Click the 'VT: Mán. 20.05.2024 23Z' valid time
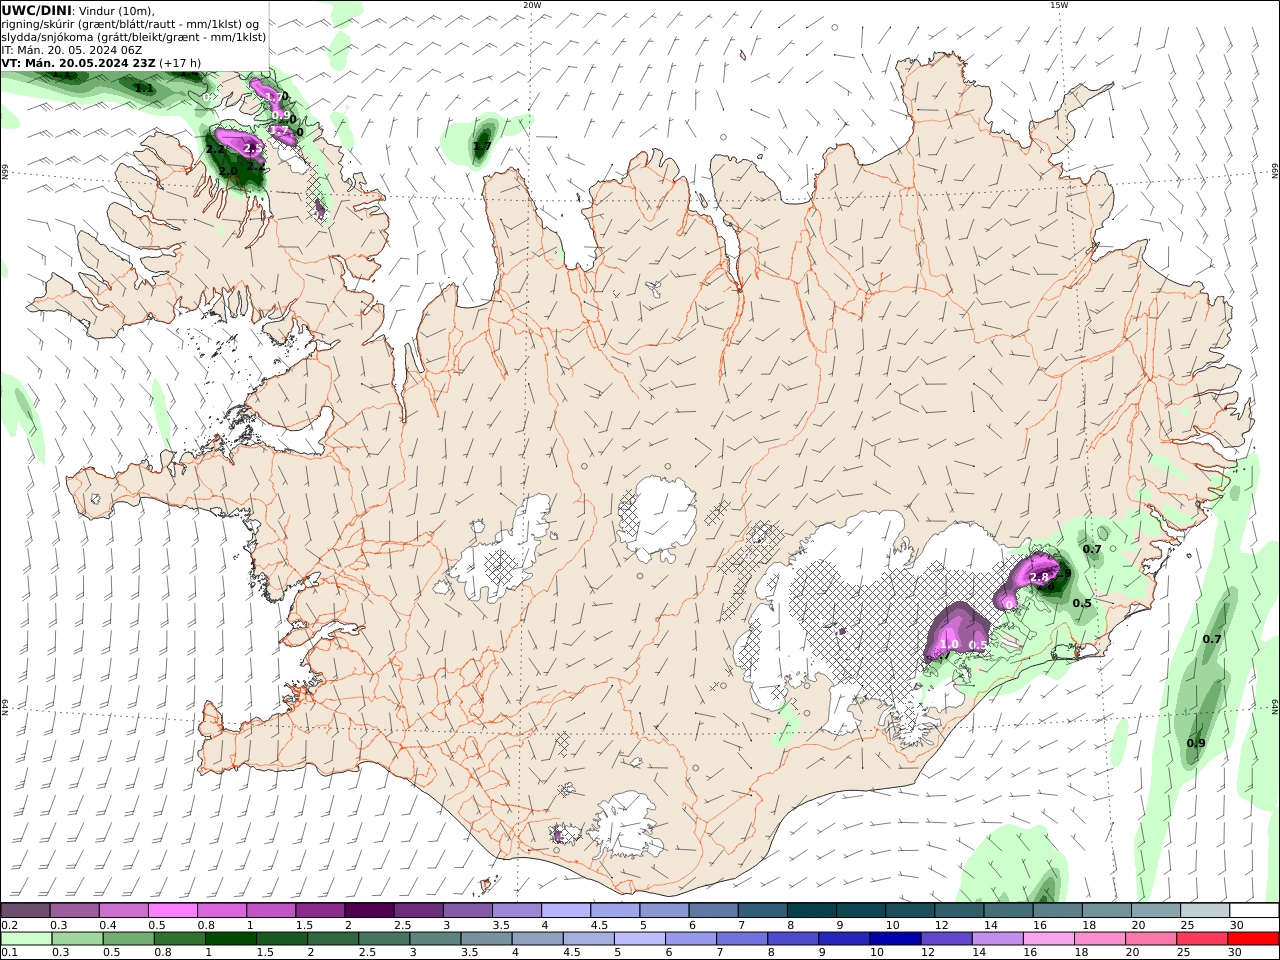The image size is (1280, 960). click(78, 62)
